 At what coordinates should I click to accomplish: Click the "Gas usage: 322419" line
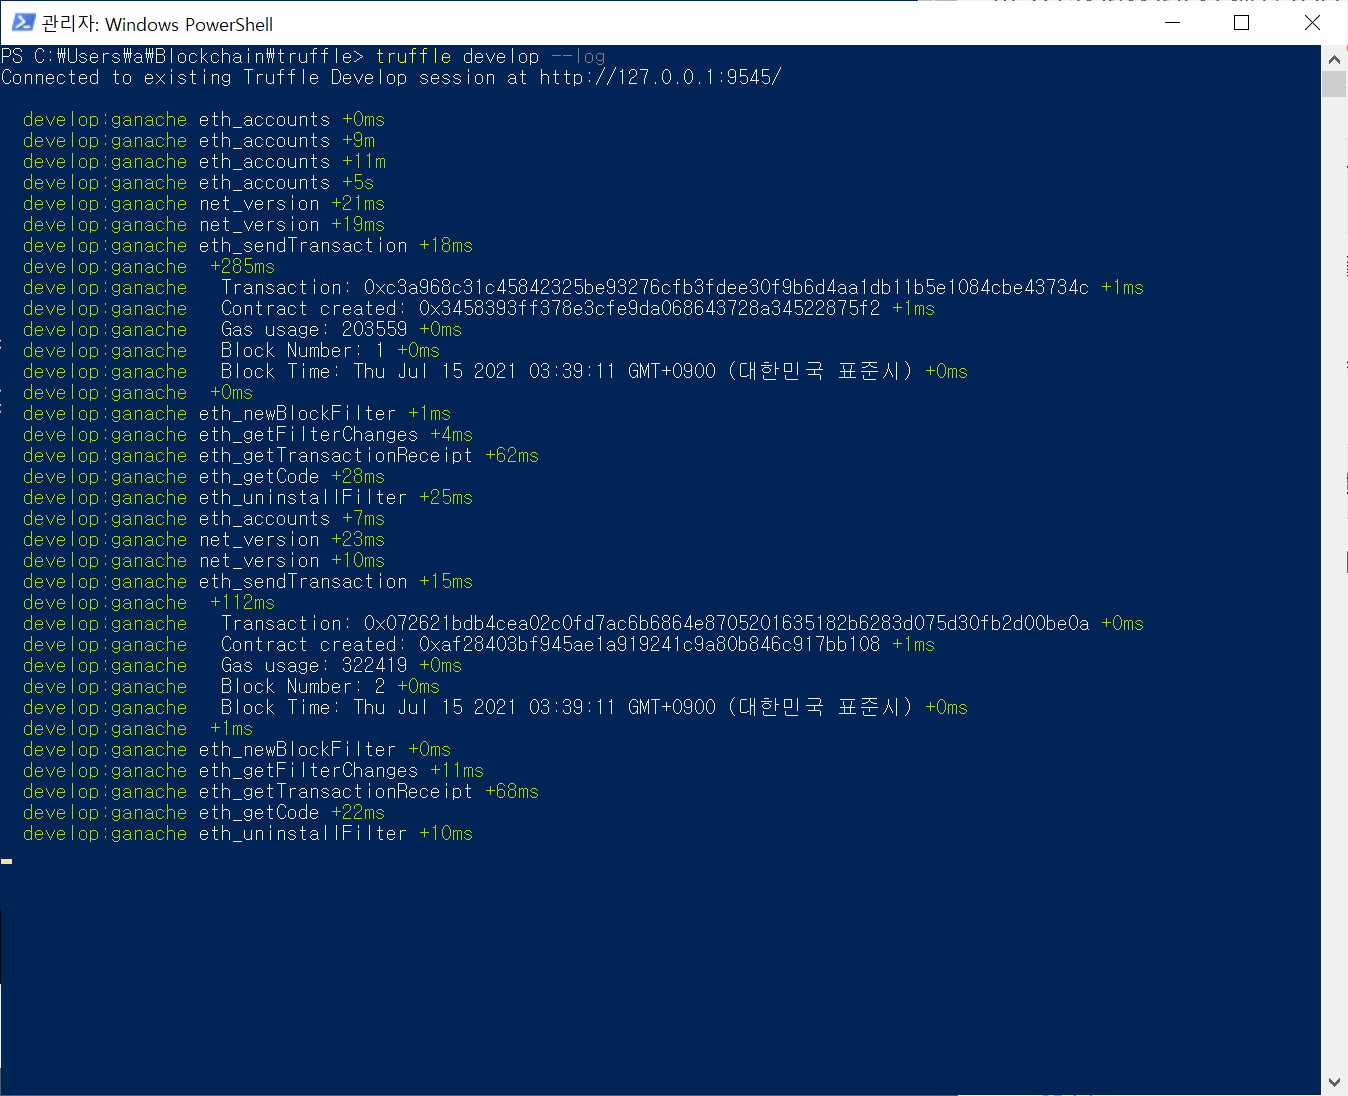[243, 665]
